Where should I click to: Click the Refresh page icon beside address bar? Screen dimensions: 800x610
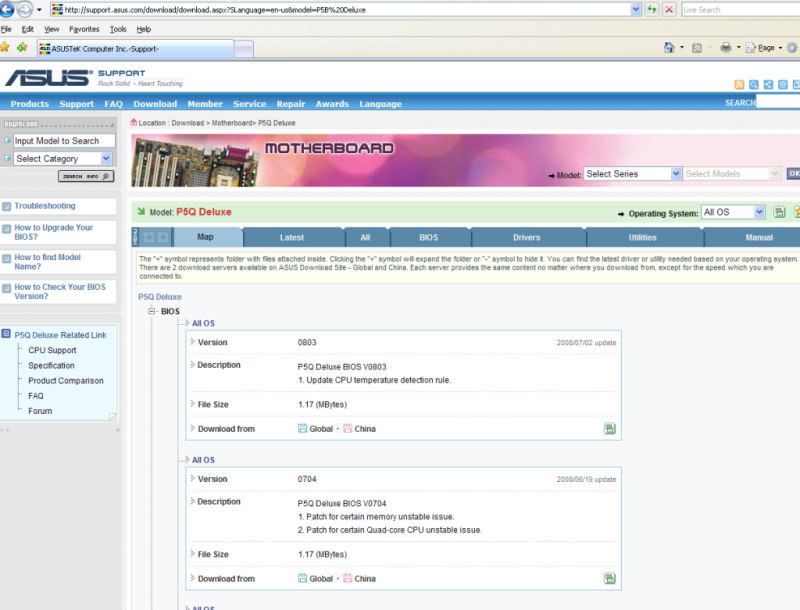[x=652, y=9]
